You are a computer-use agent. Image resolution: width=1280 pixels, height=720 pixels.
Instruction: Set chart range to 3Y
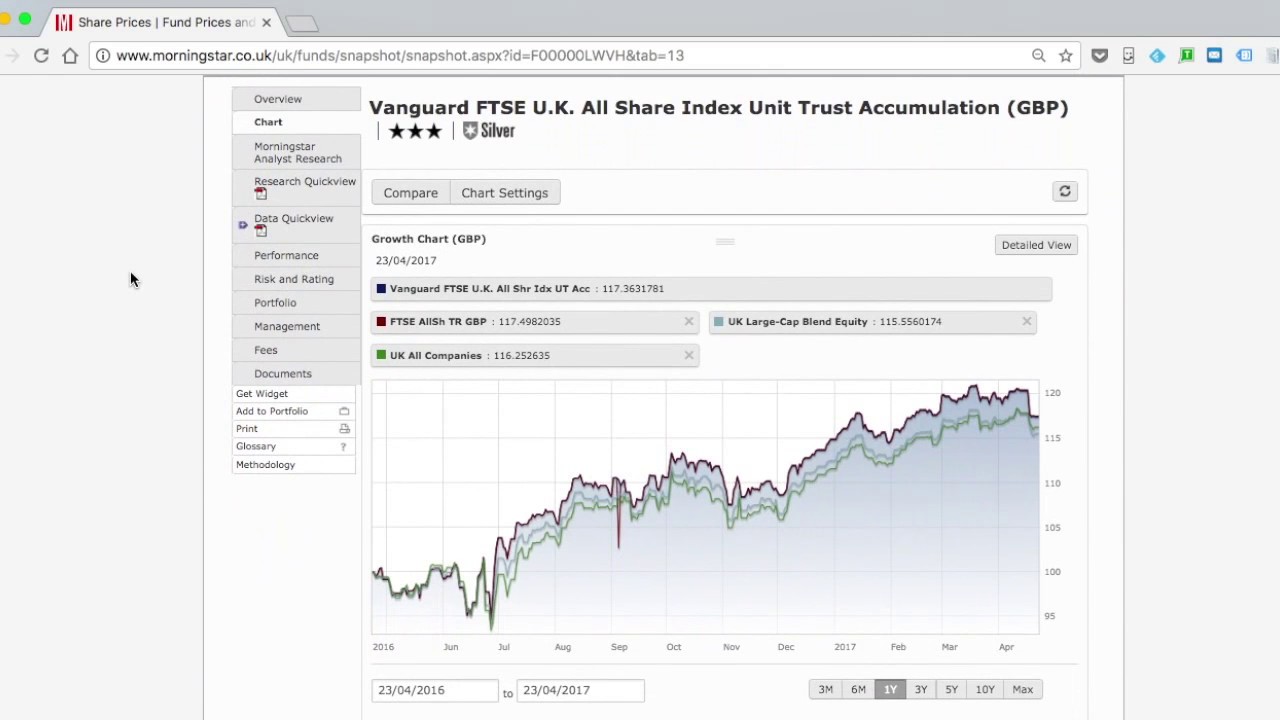pyautogui.click(x=921, y=690)
